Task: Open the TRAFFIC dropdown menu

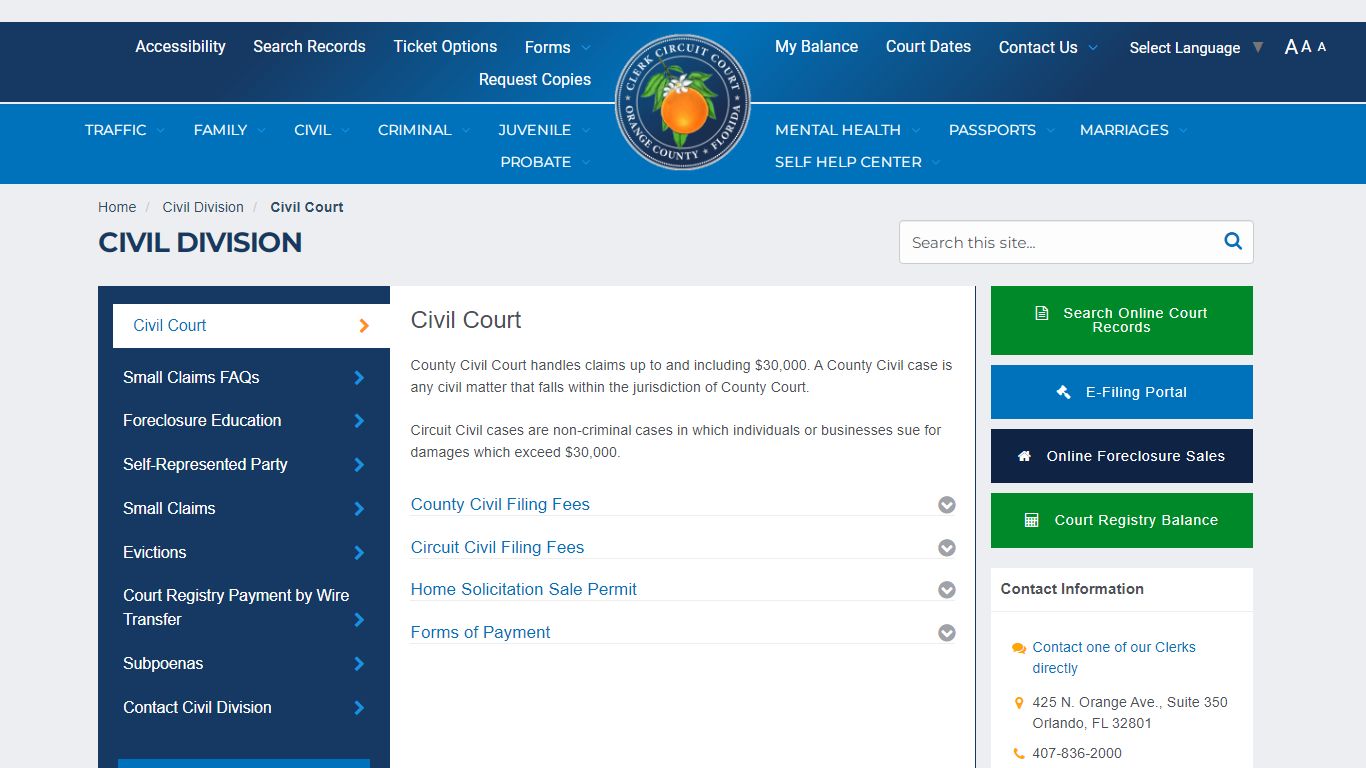Action: [x=125, y=130]
